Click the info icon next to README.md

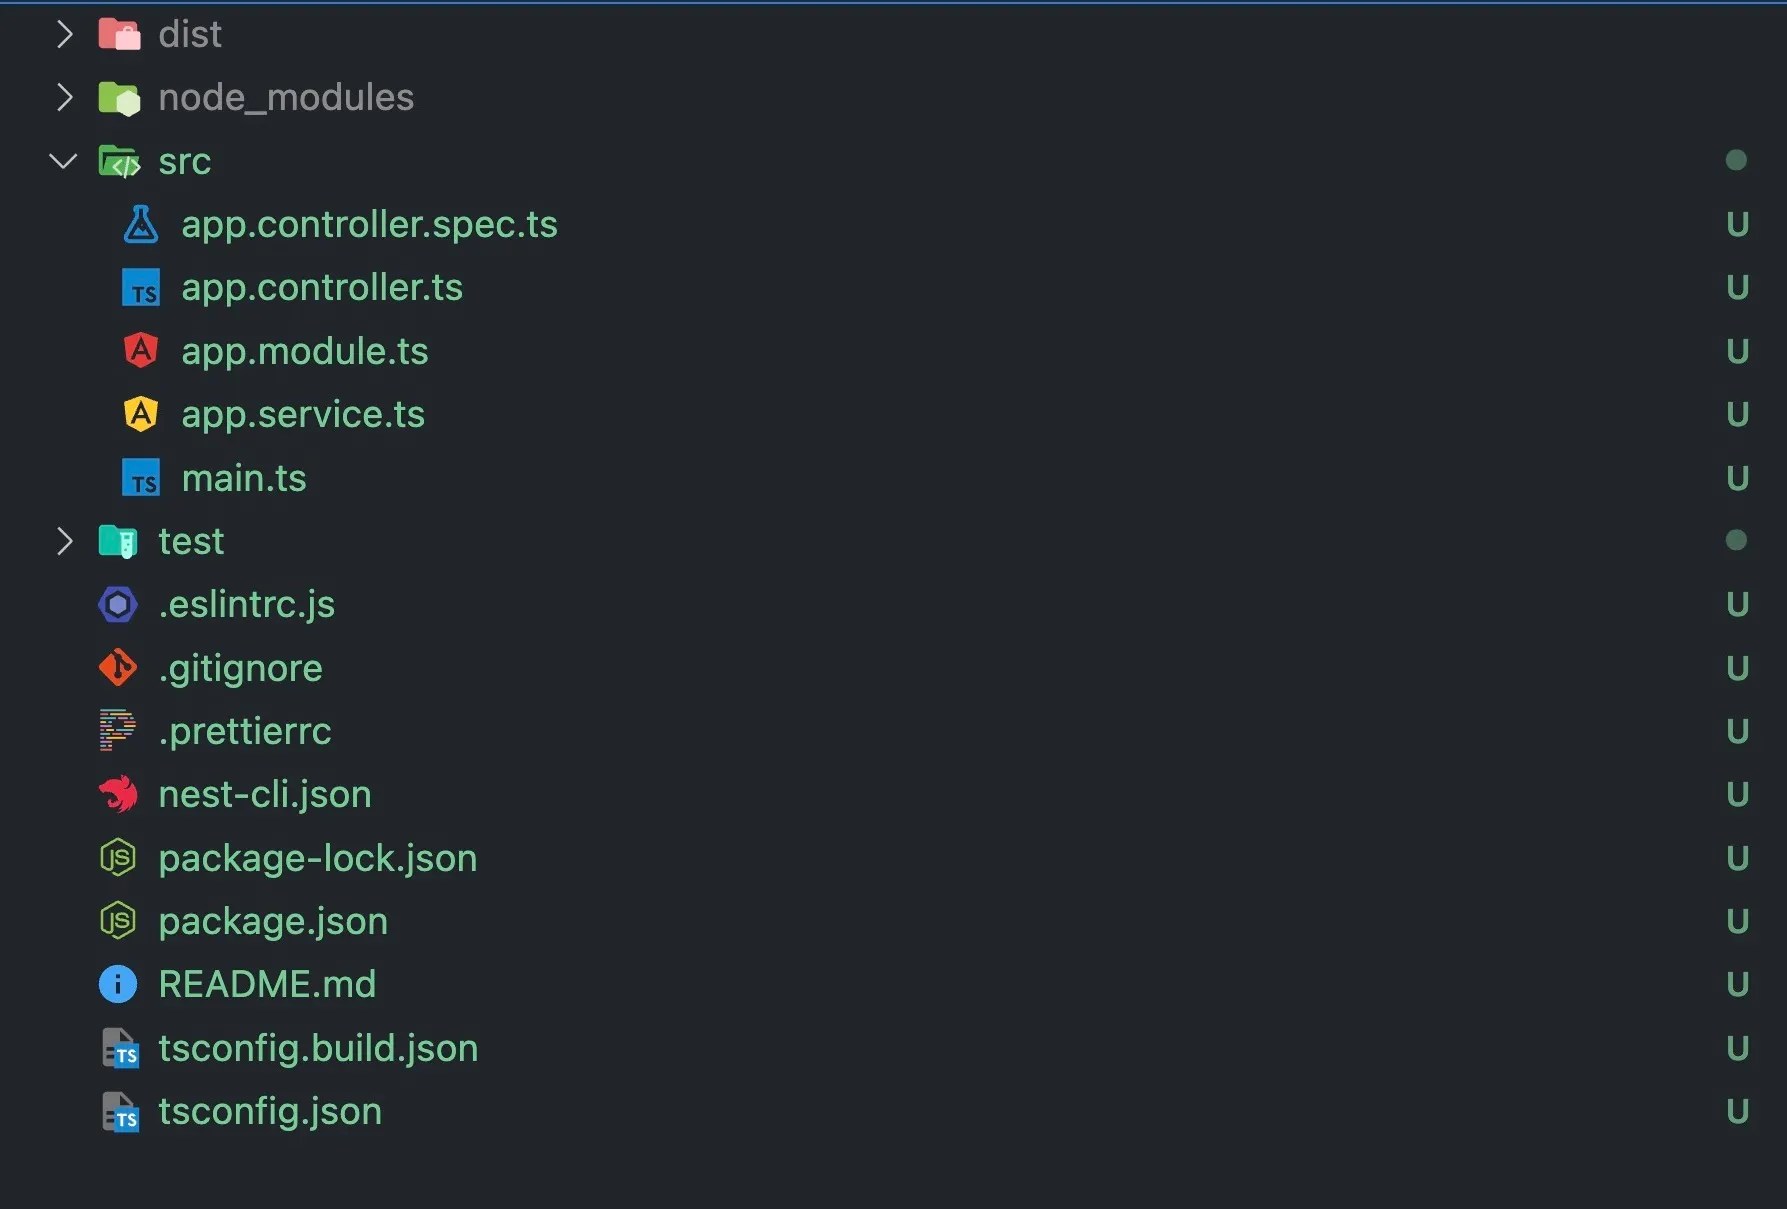click(117, 984)
